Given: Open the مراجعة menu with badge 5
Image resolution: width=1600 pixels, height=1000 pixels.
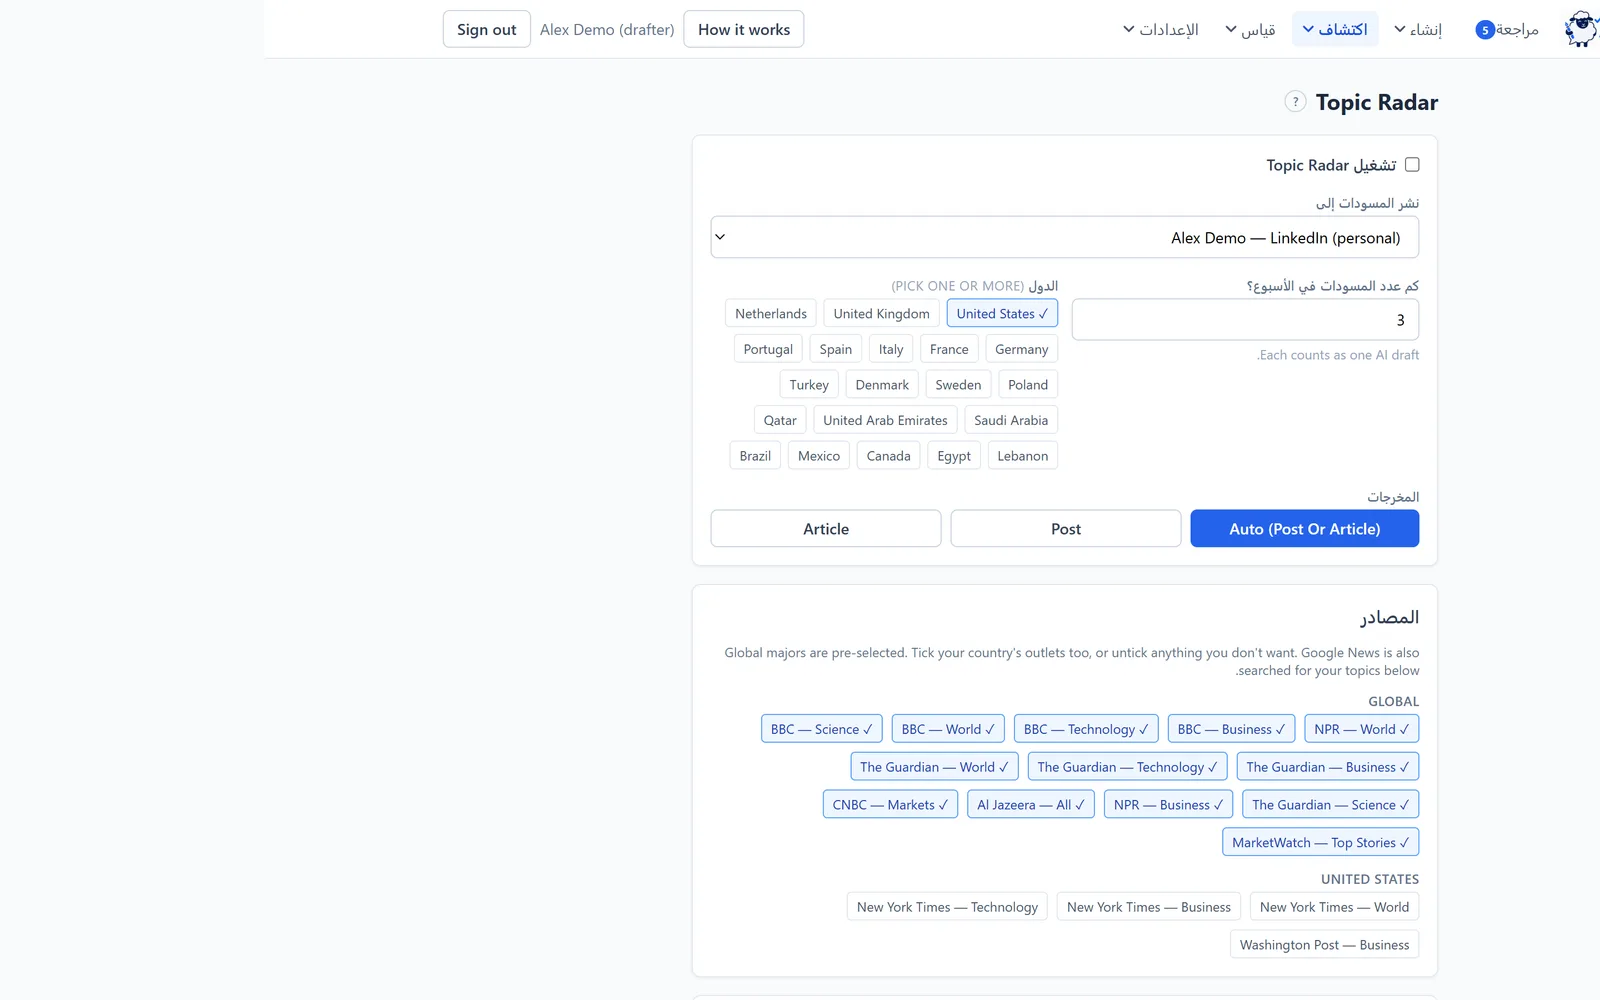Looking at the screenshot, I should 1507,29.
